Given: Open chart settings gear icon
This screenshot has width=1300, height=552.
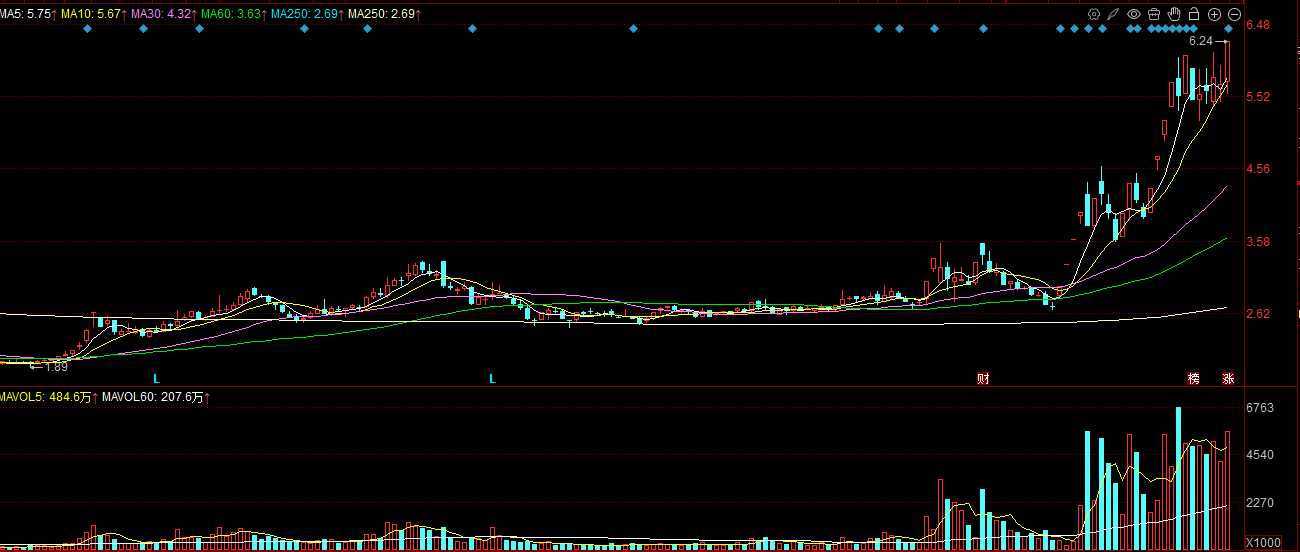Looking at the screenshot, I should tap(1094, 14).
